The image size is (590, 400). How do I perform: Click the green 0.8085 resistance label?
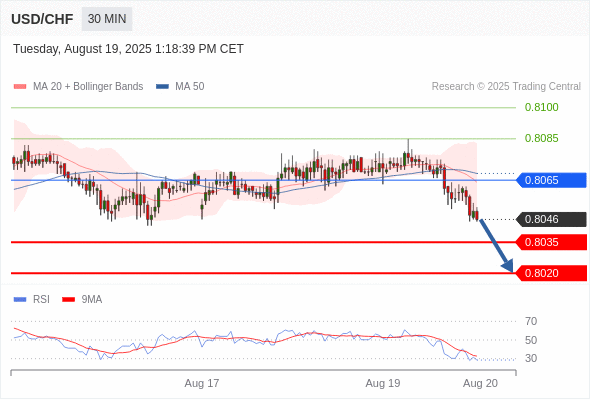541,138
